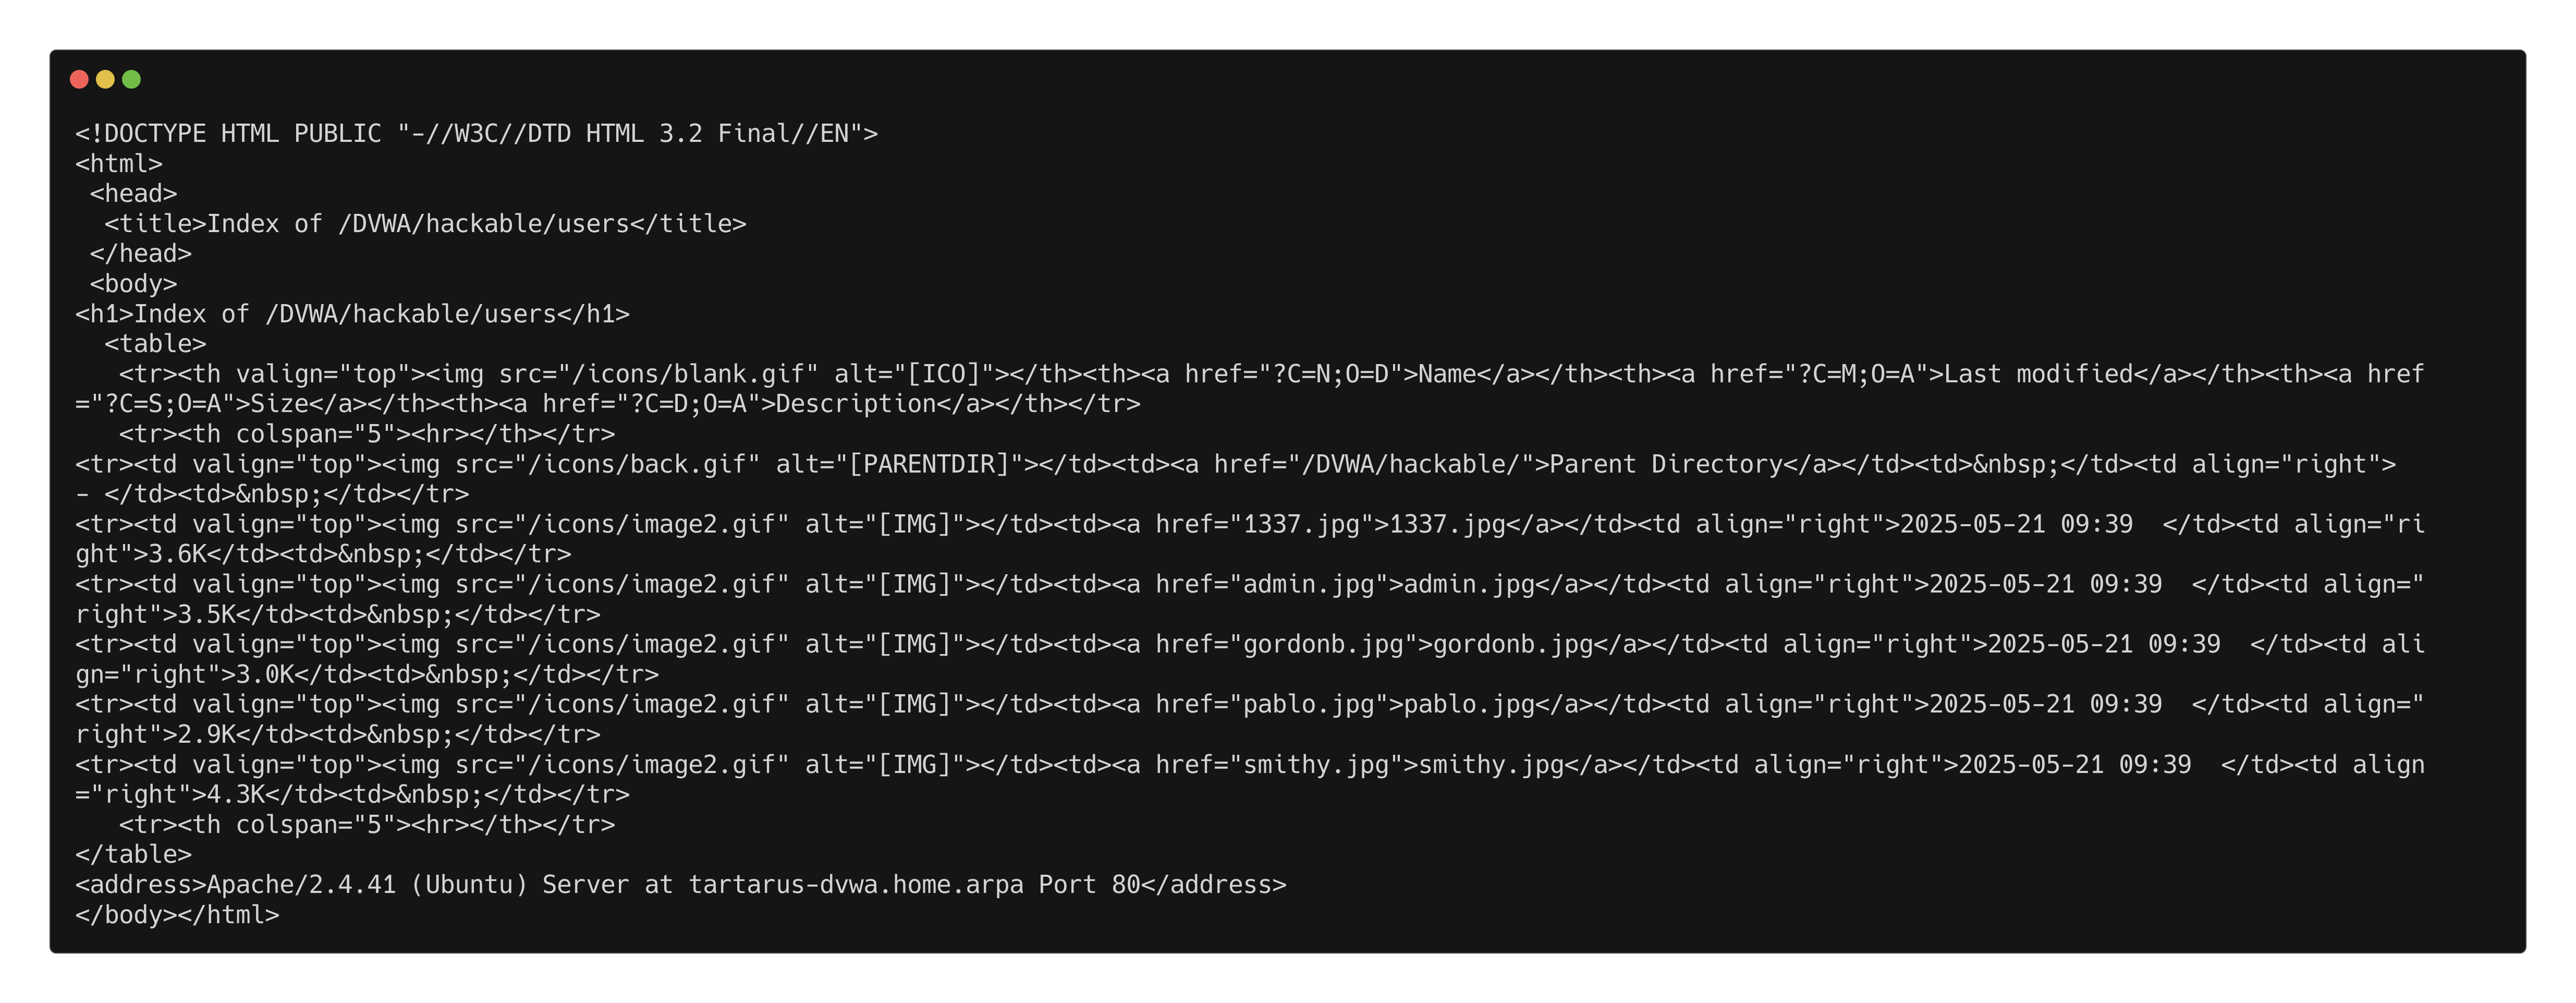Click the "Name" column header text
The height and width of the screenshot is (1003, 2576).
point(1447,374)
